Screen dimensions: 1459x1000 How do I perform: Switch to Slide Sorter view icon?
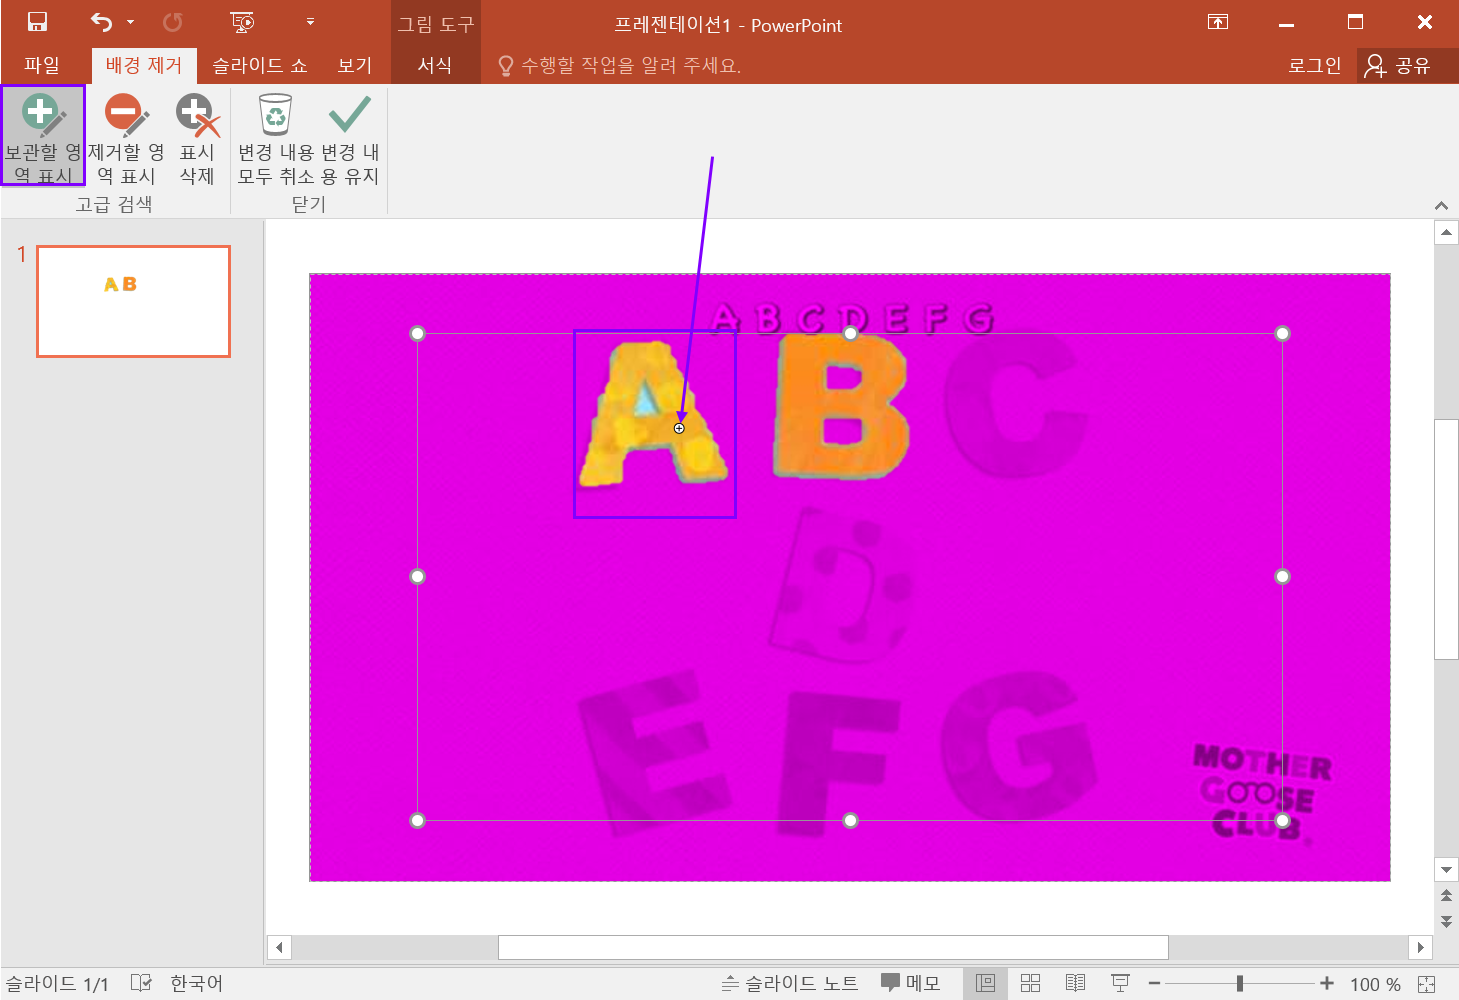point(1031,983)
